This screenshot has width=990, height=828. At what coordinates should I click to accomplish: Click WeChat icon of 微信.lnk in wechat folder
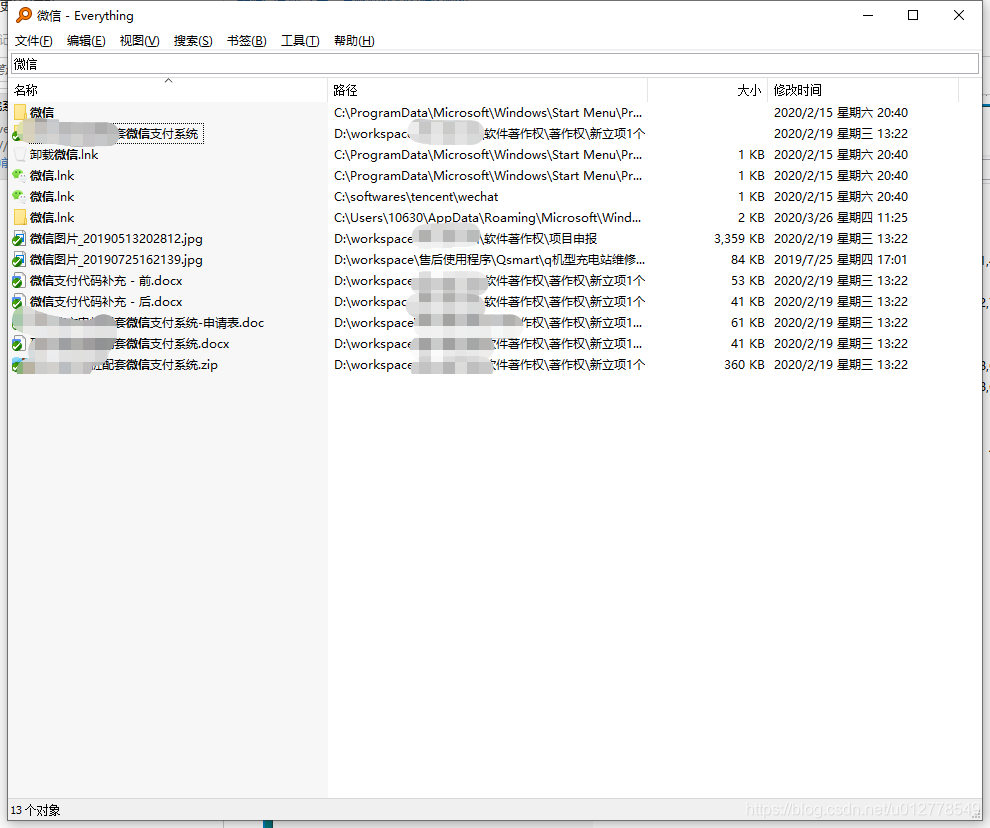20,196
